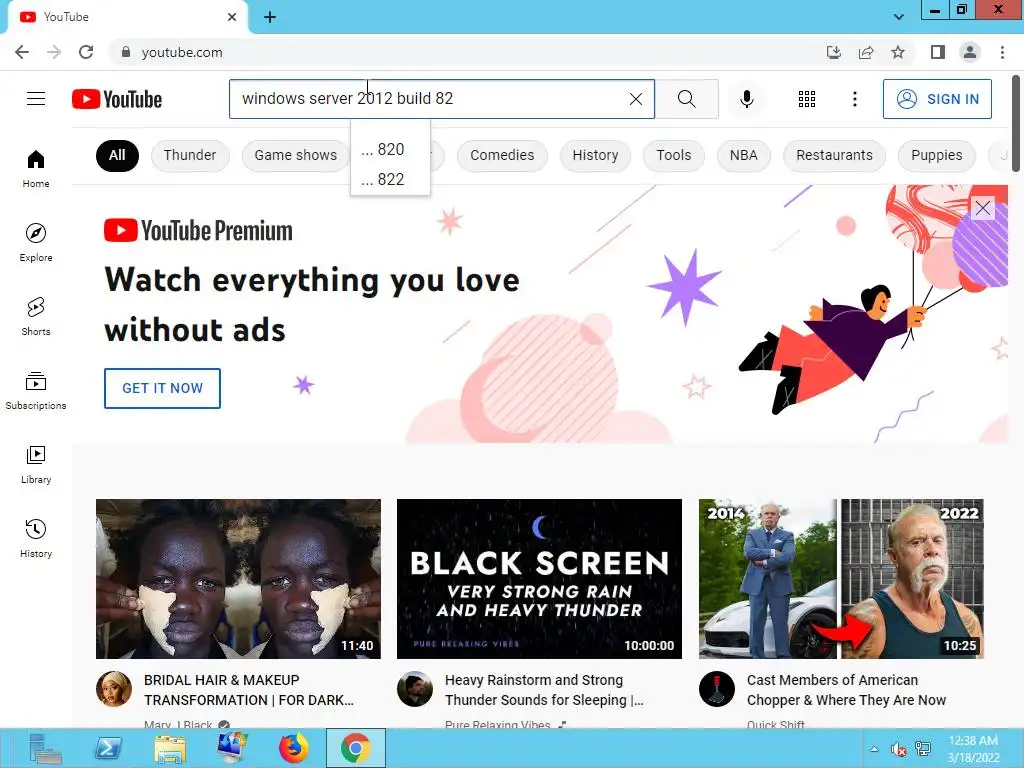
Task: Open Explore in the sidebar
Action: [x=36, y=242]
